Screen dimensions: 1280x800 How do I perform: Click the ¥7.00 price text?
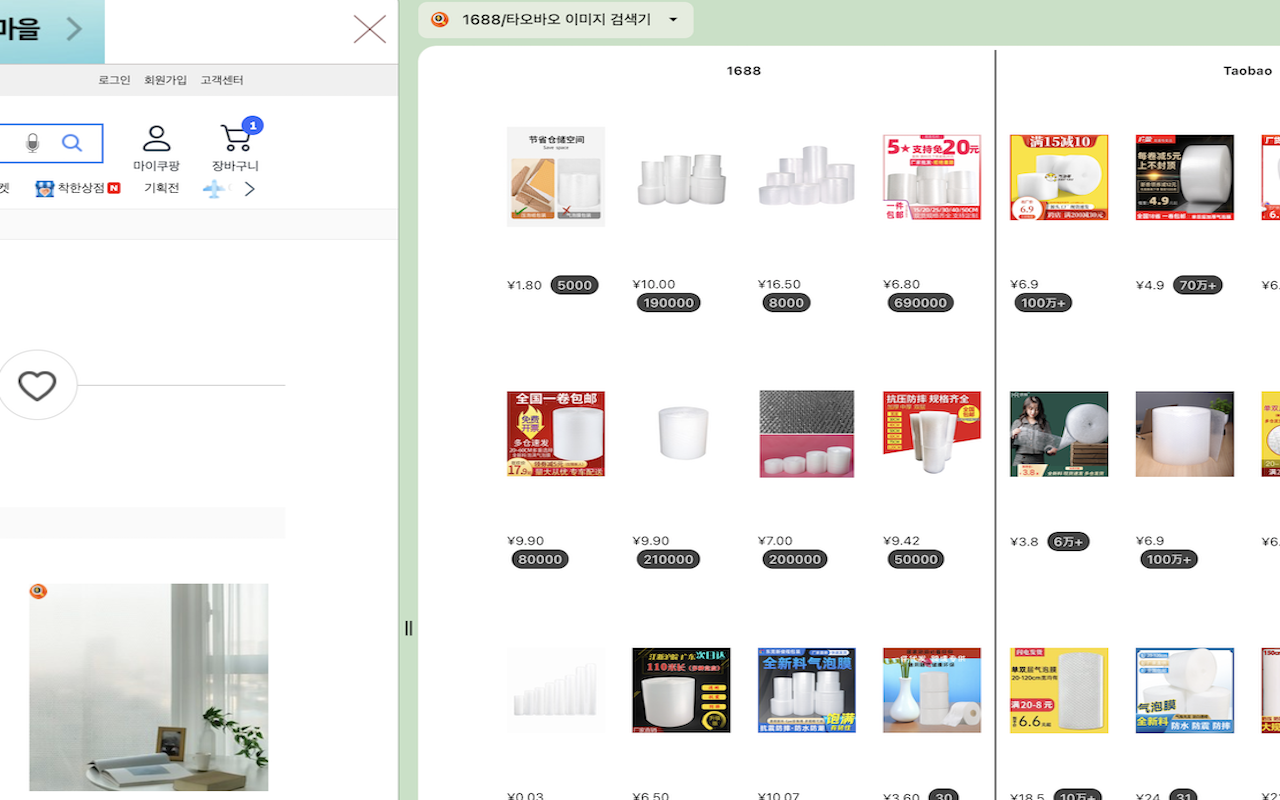click(776, 541)
